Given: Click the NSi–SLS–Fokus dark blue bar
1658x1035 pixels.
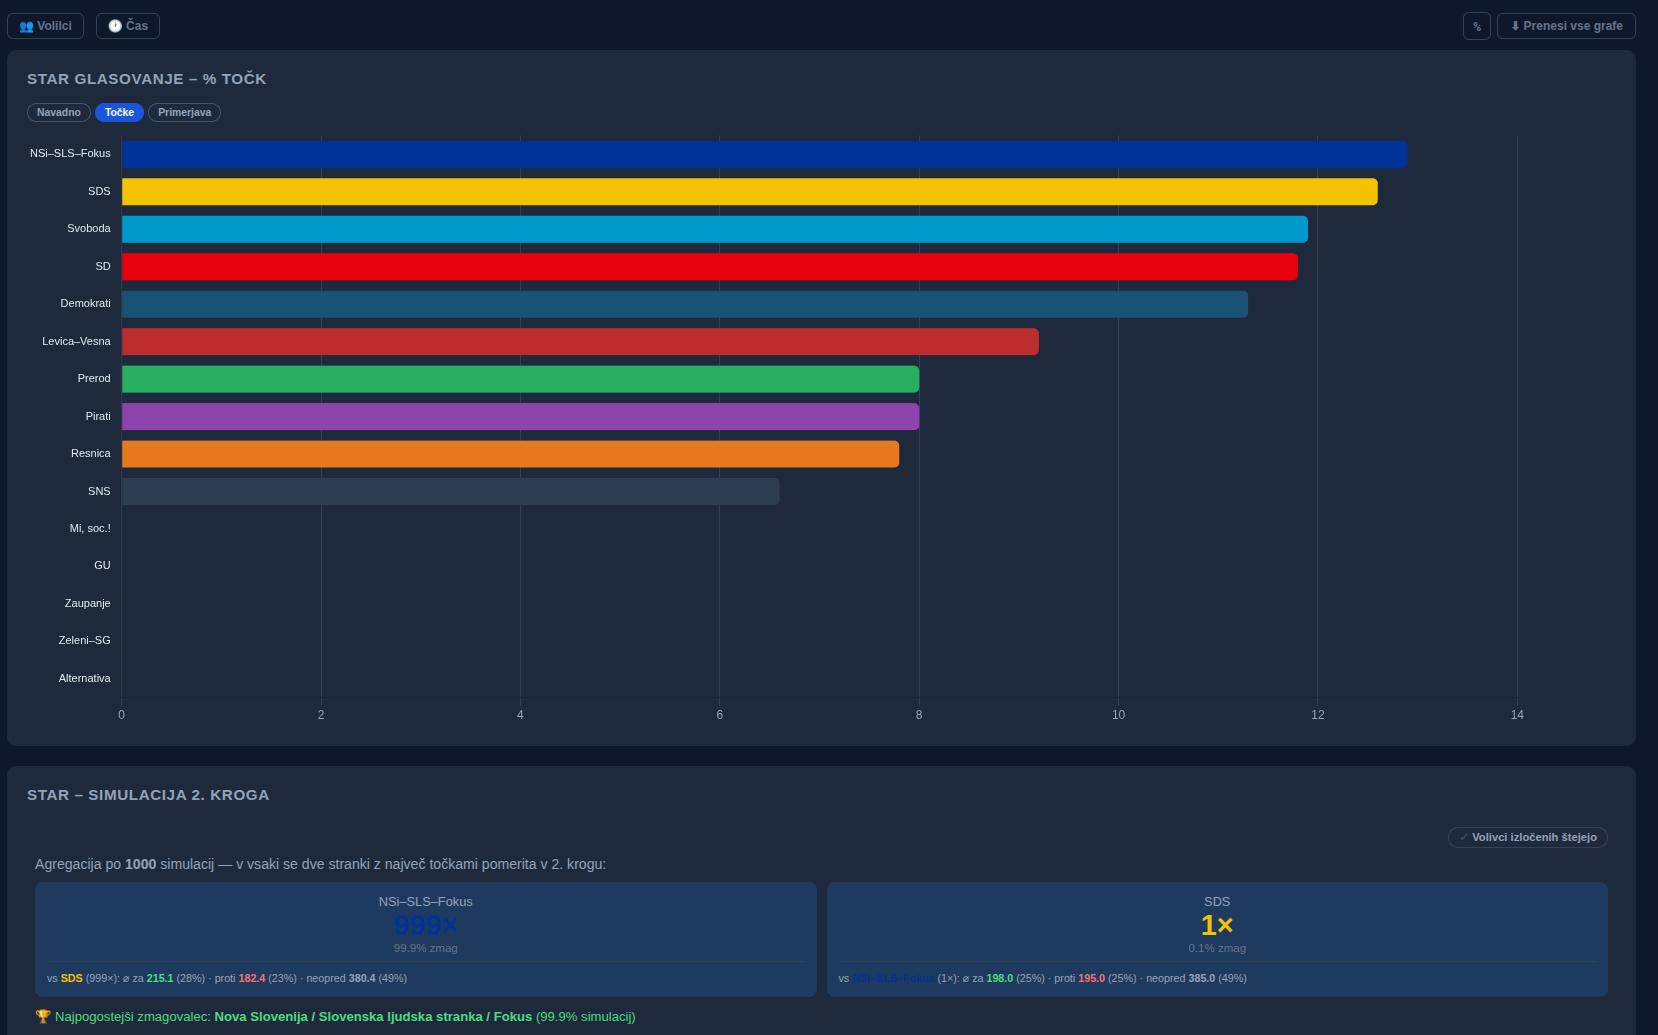Looking at the screenshot, I should (764, 154).
